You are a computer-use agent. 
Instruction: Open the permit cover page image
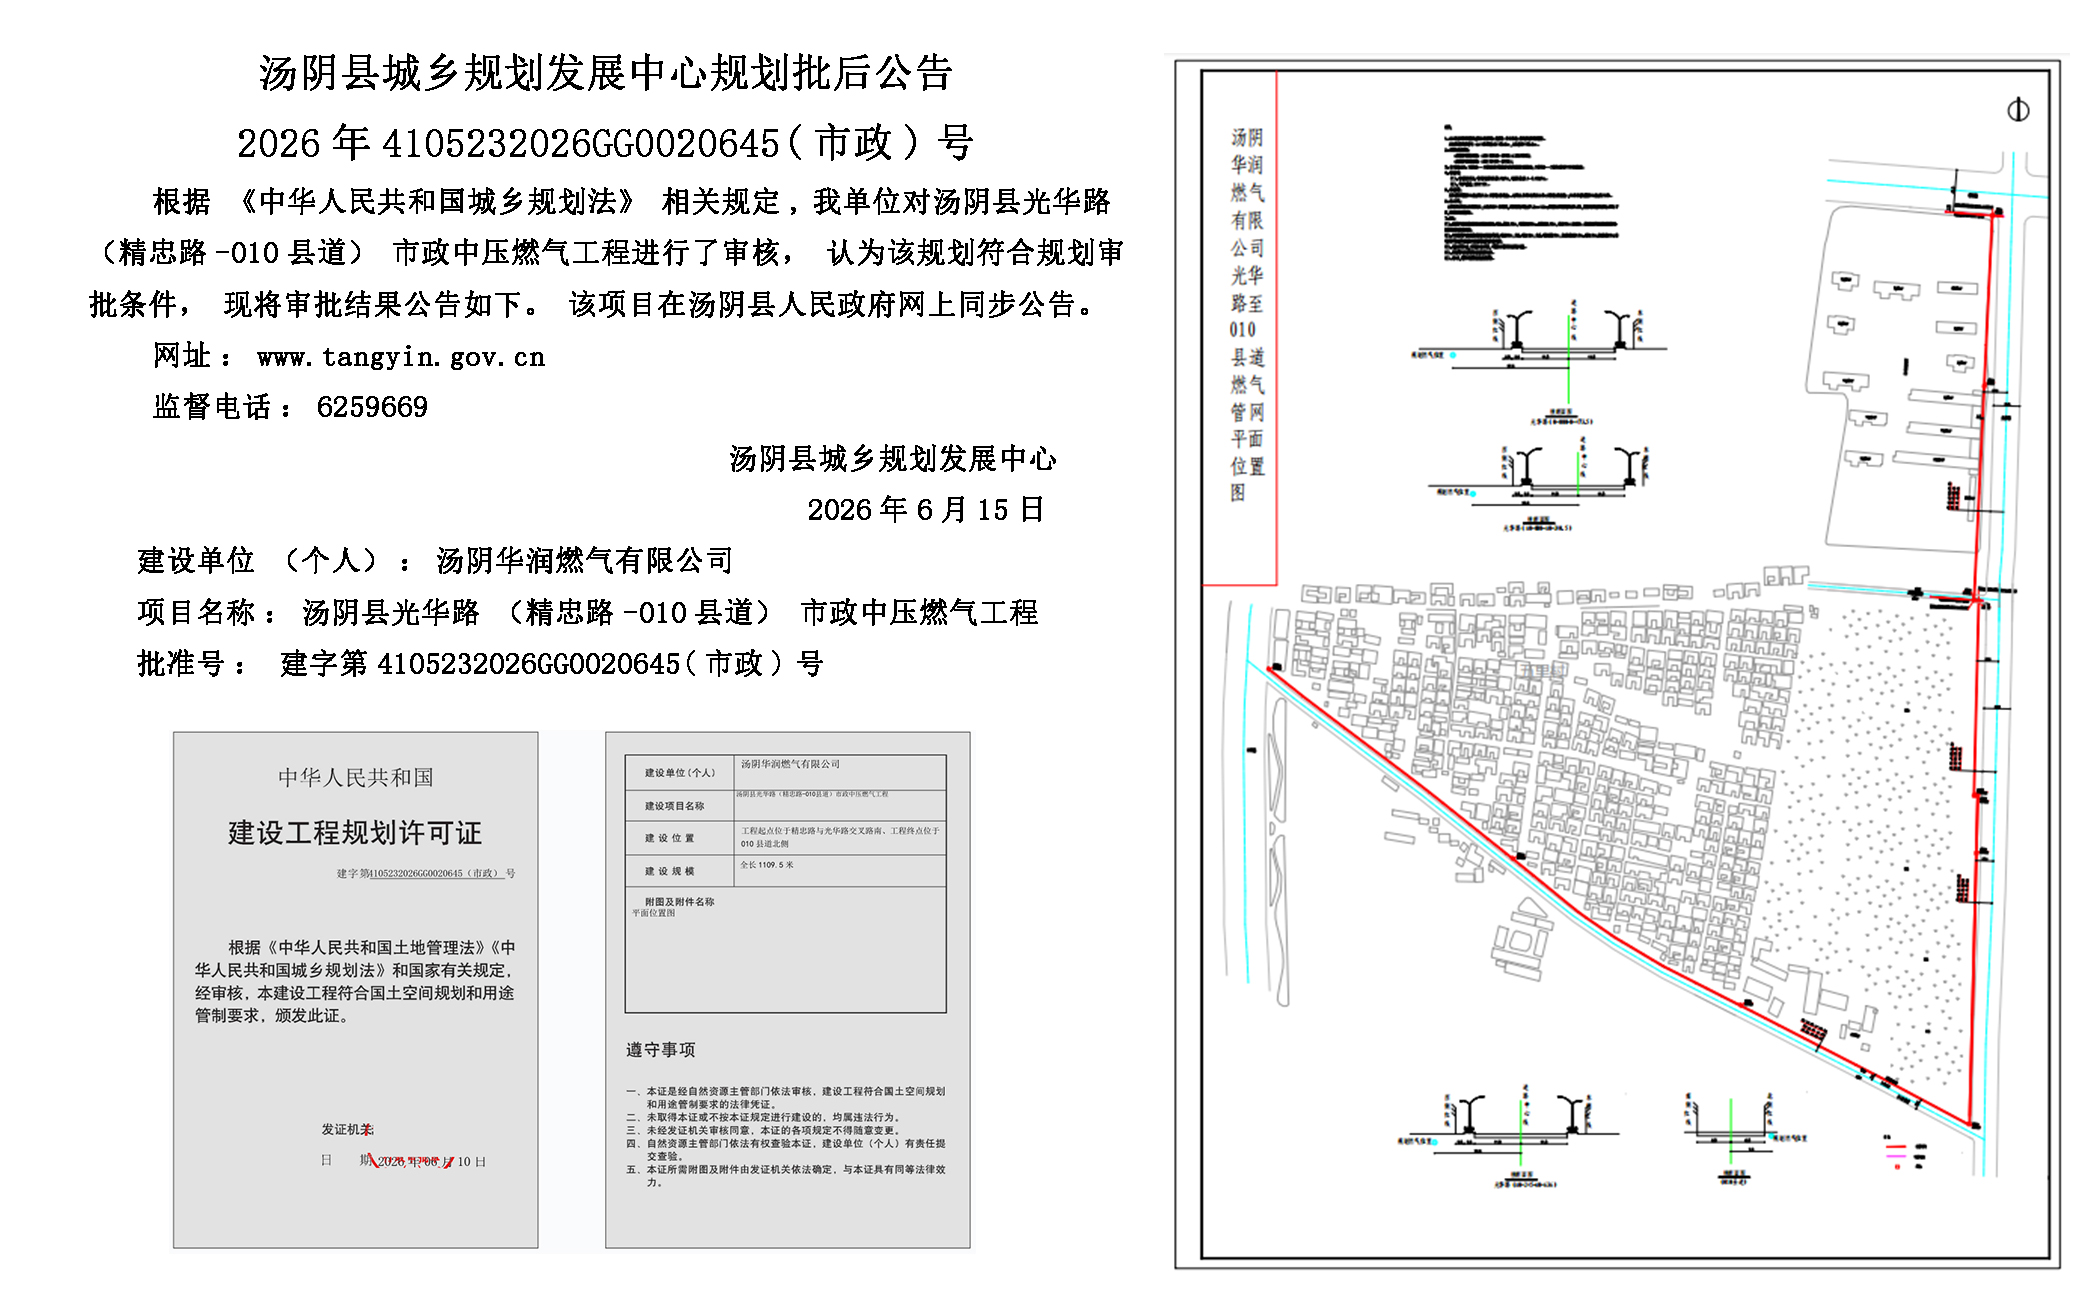click(355, 990)
